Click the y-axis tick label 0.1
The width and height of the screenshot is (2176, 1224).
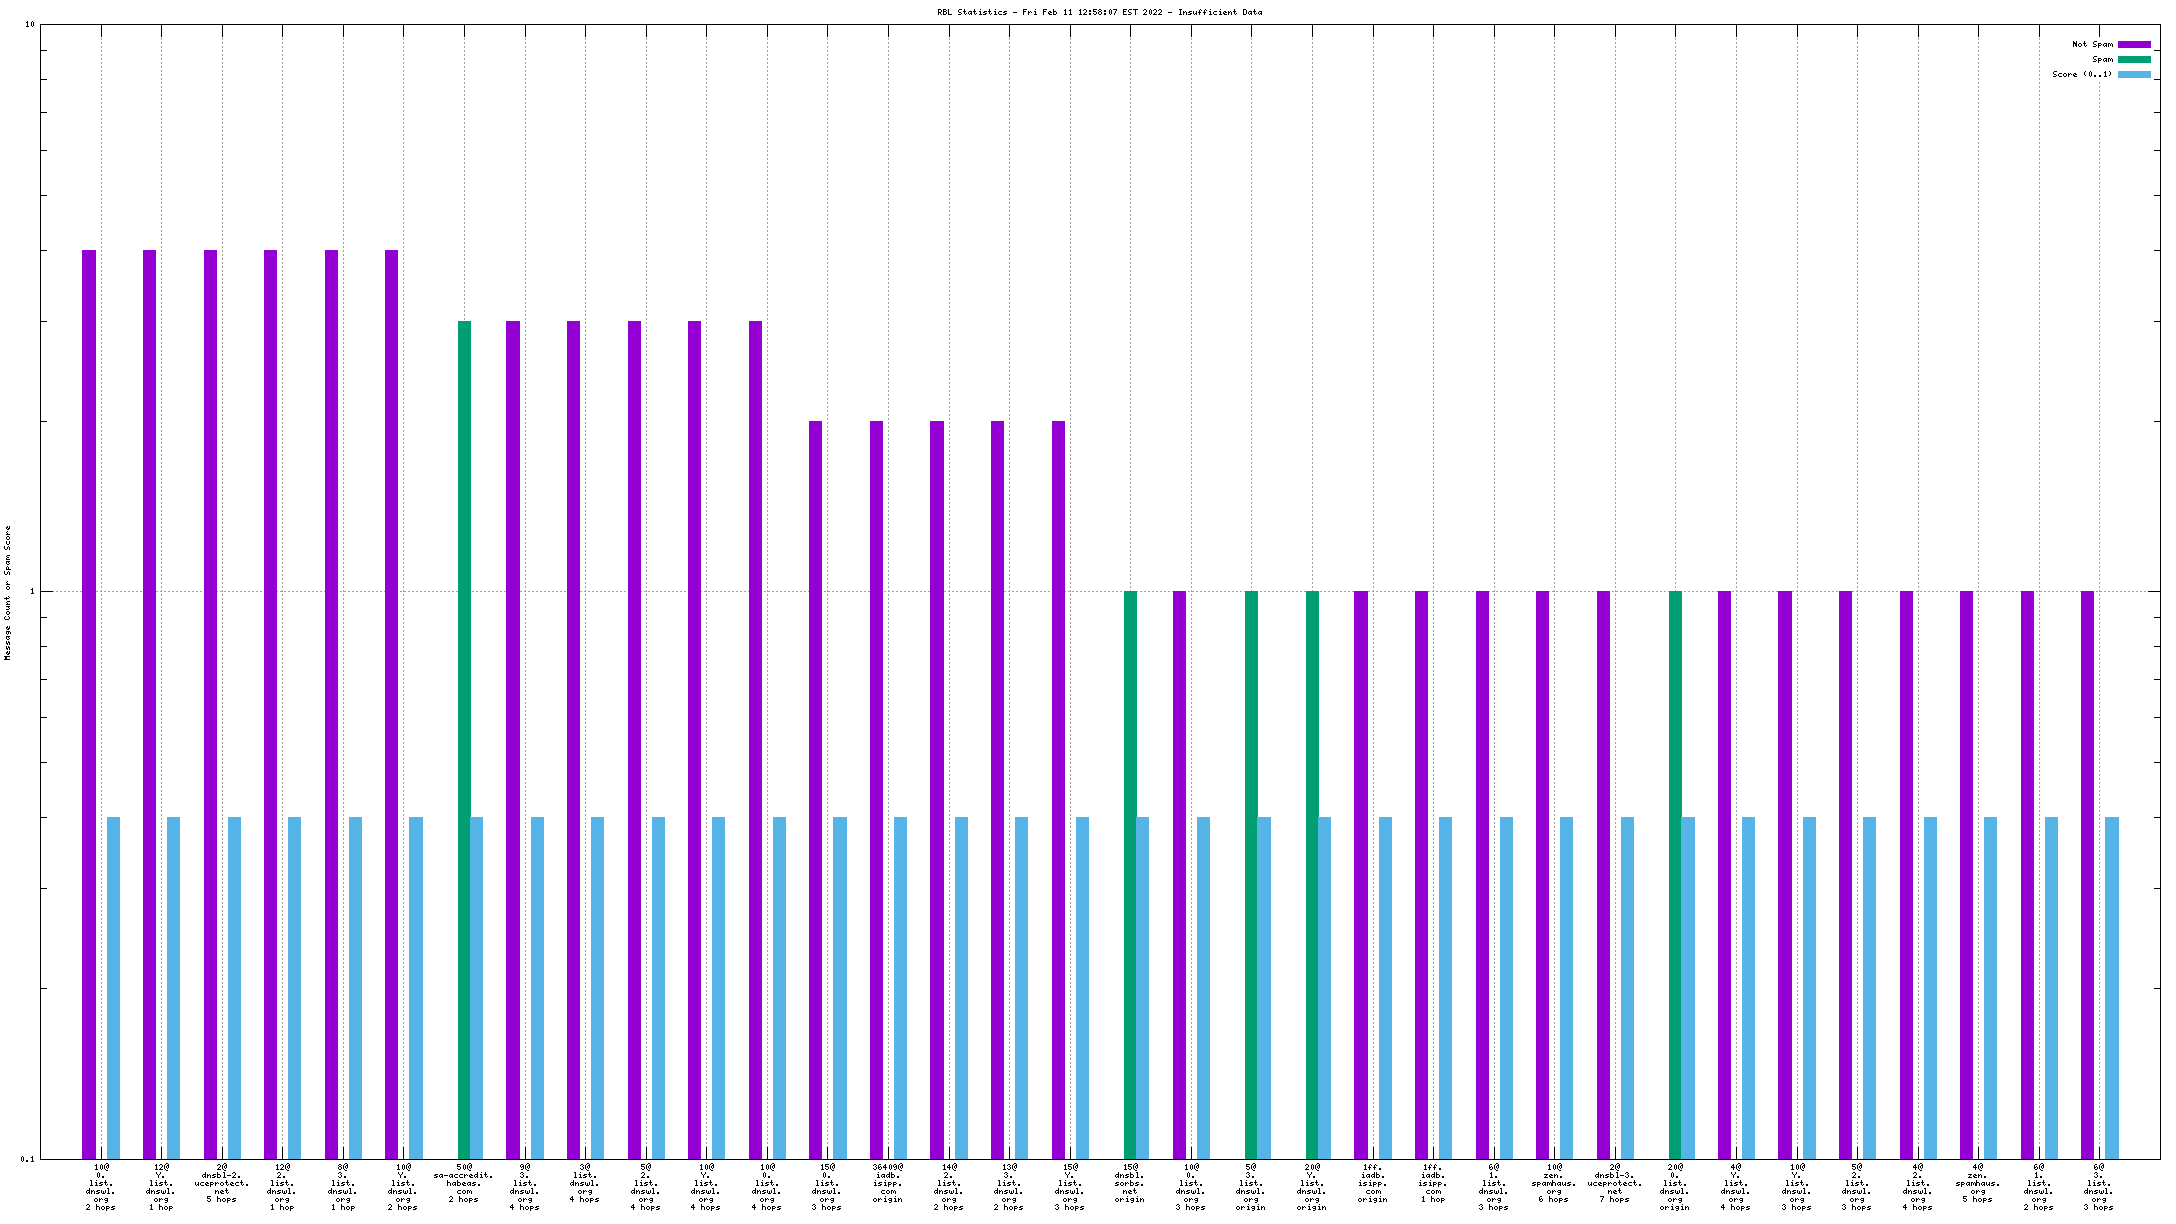pos(27,1159)
